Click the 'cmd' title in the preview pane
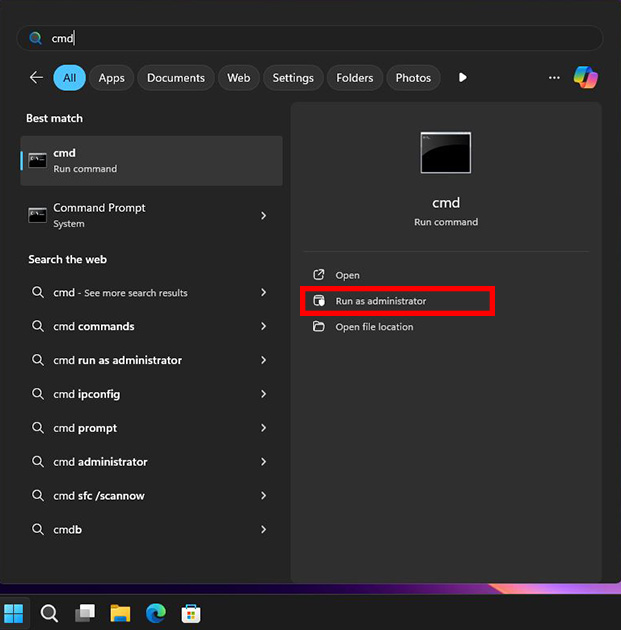621x630 pixels. click(x=446, y=203)
